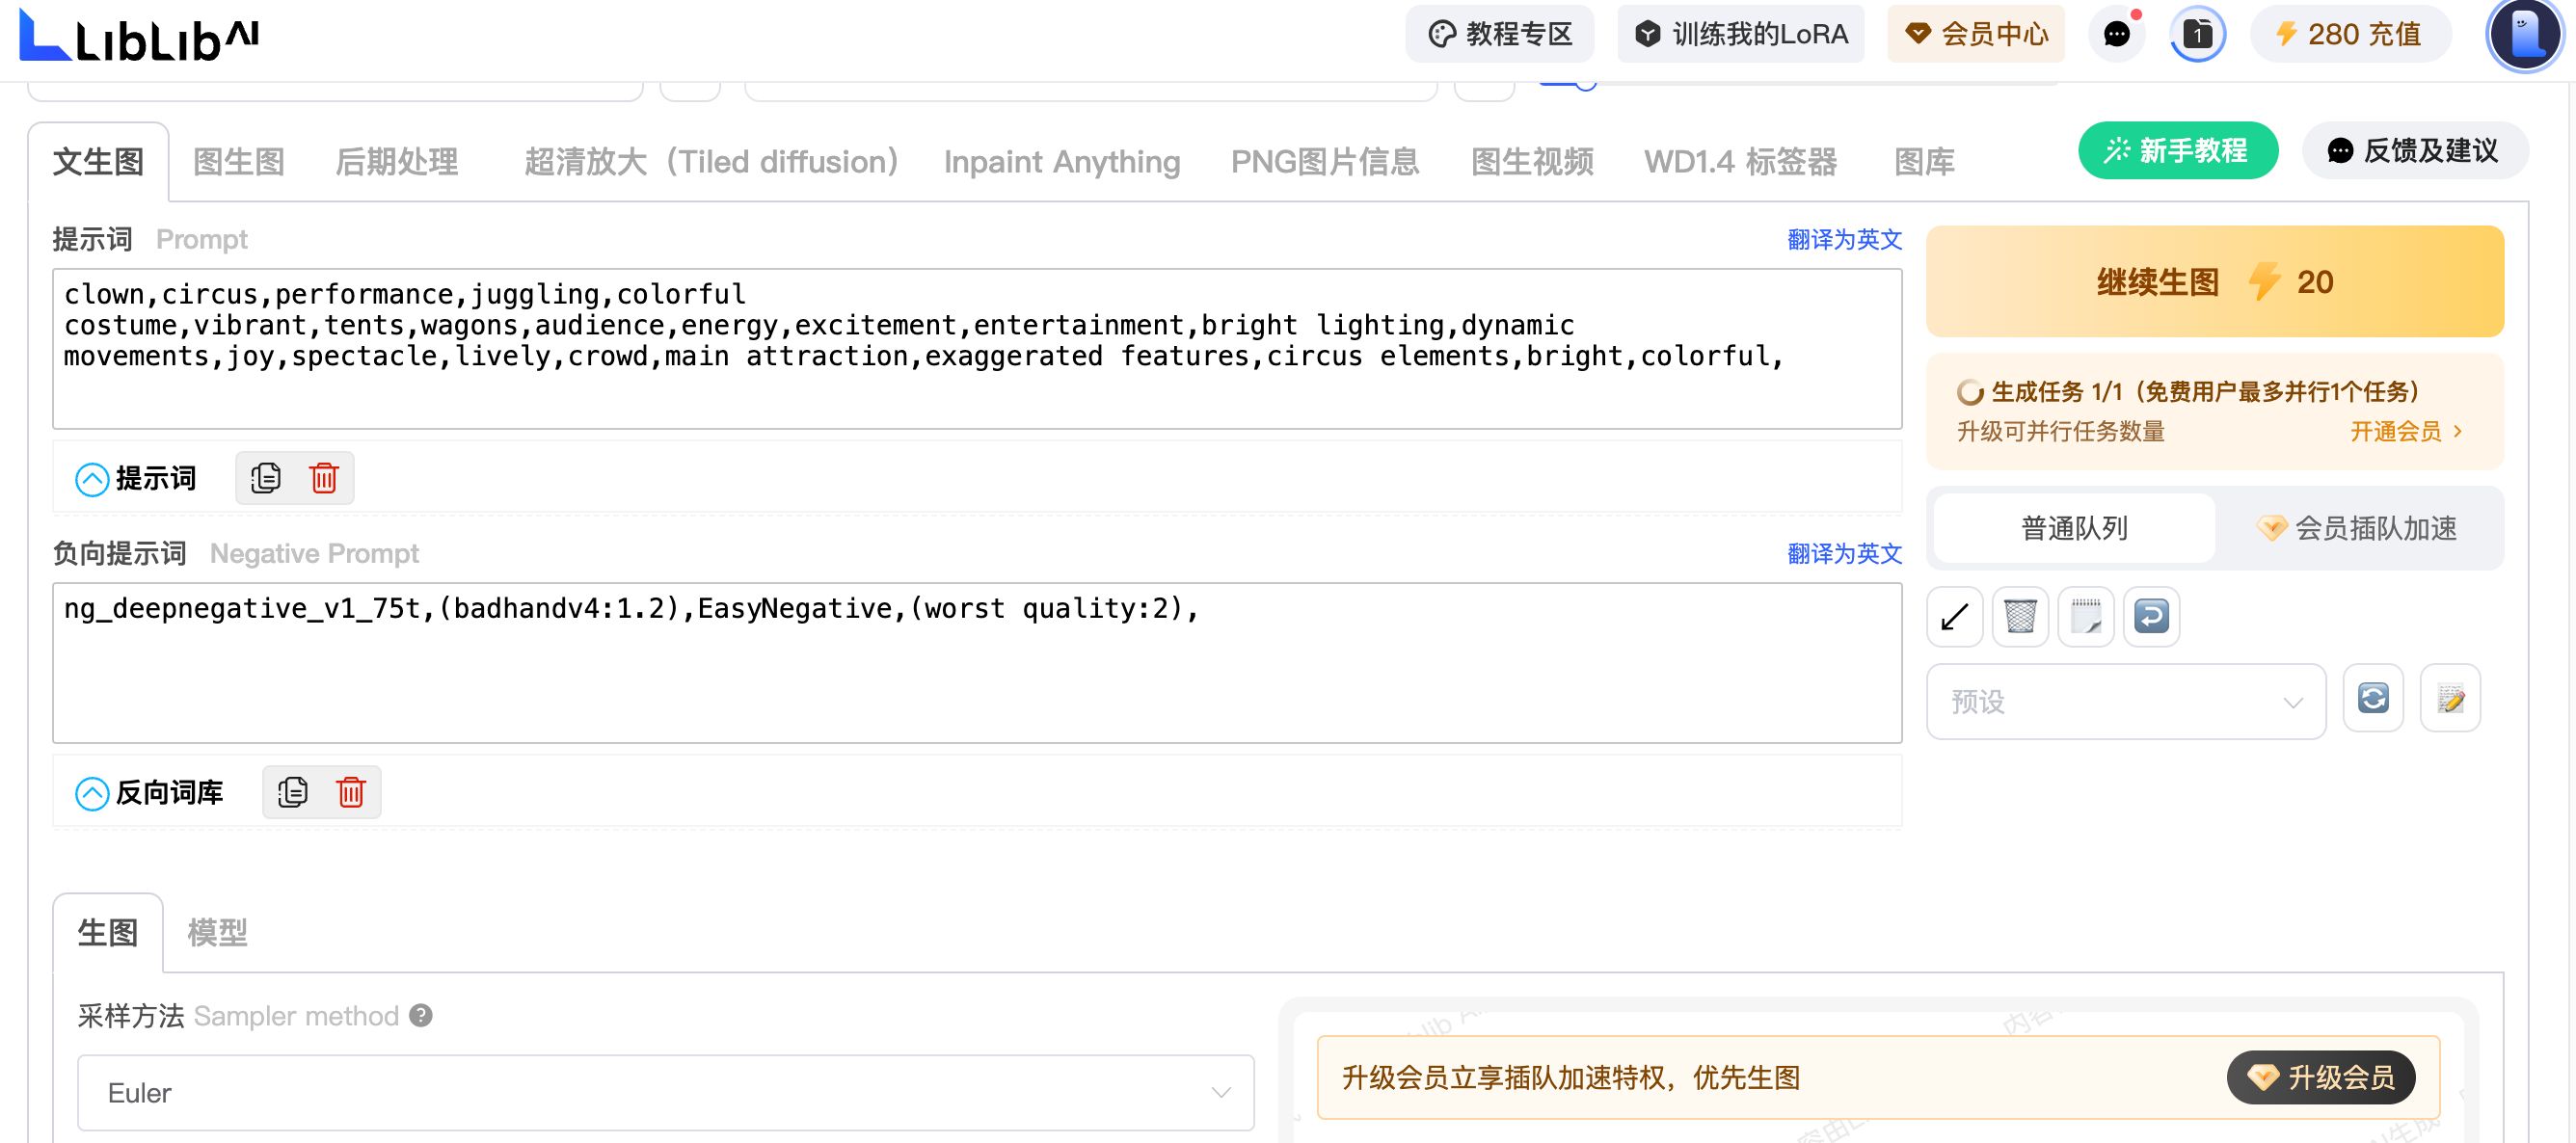
Task: Switch to the 会员插队加速 queue option
Action: [x=2357, y=528]
